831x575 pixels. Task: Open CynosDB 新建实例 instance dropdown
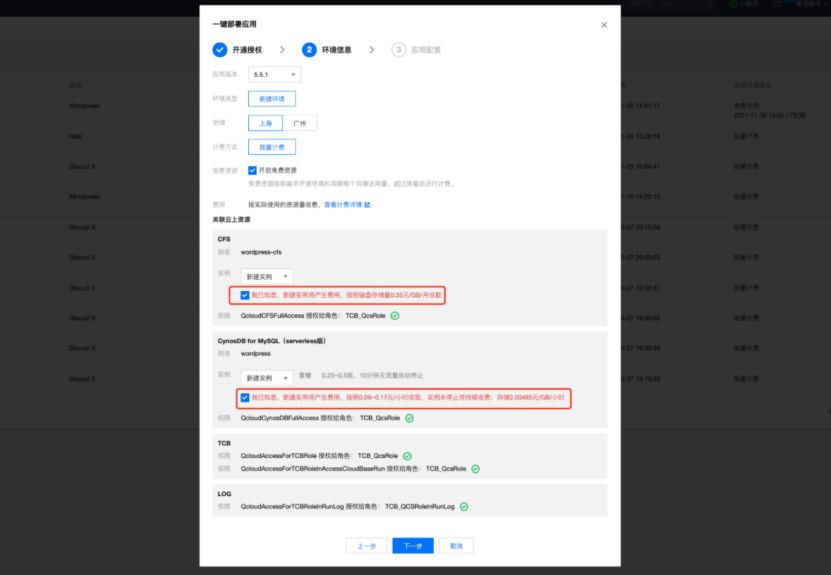click(x=267, y=378)
